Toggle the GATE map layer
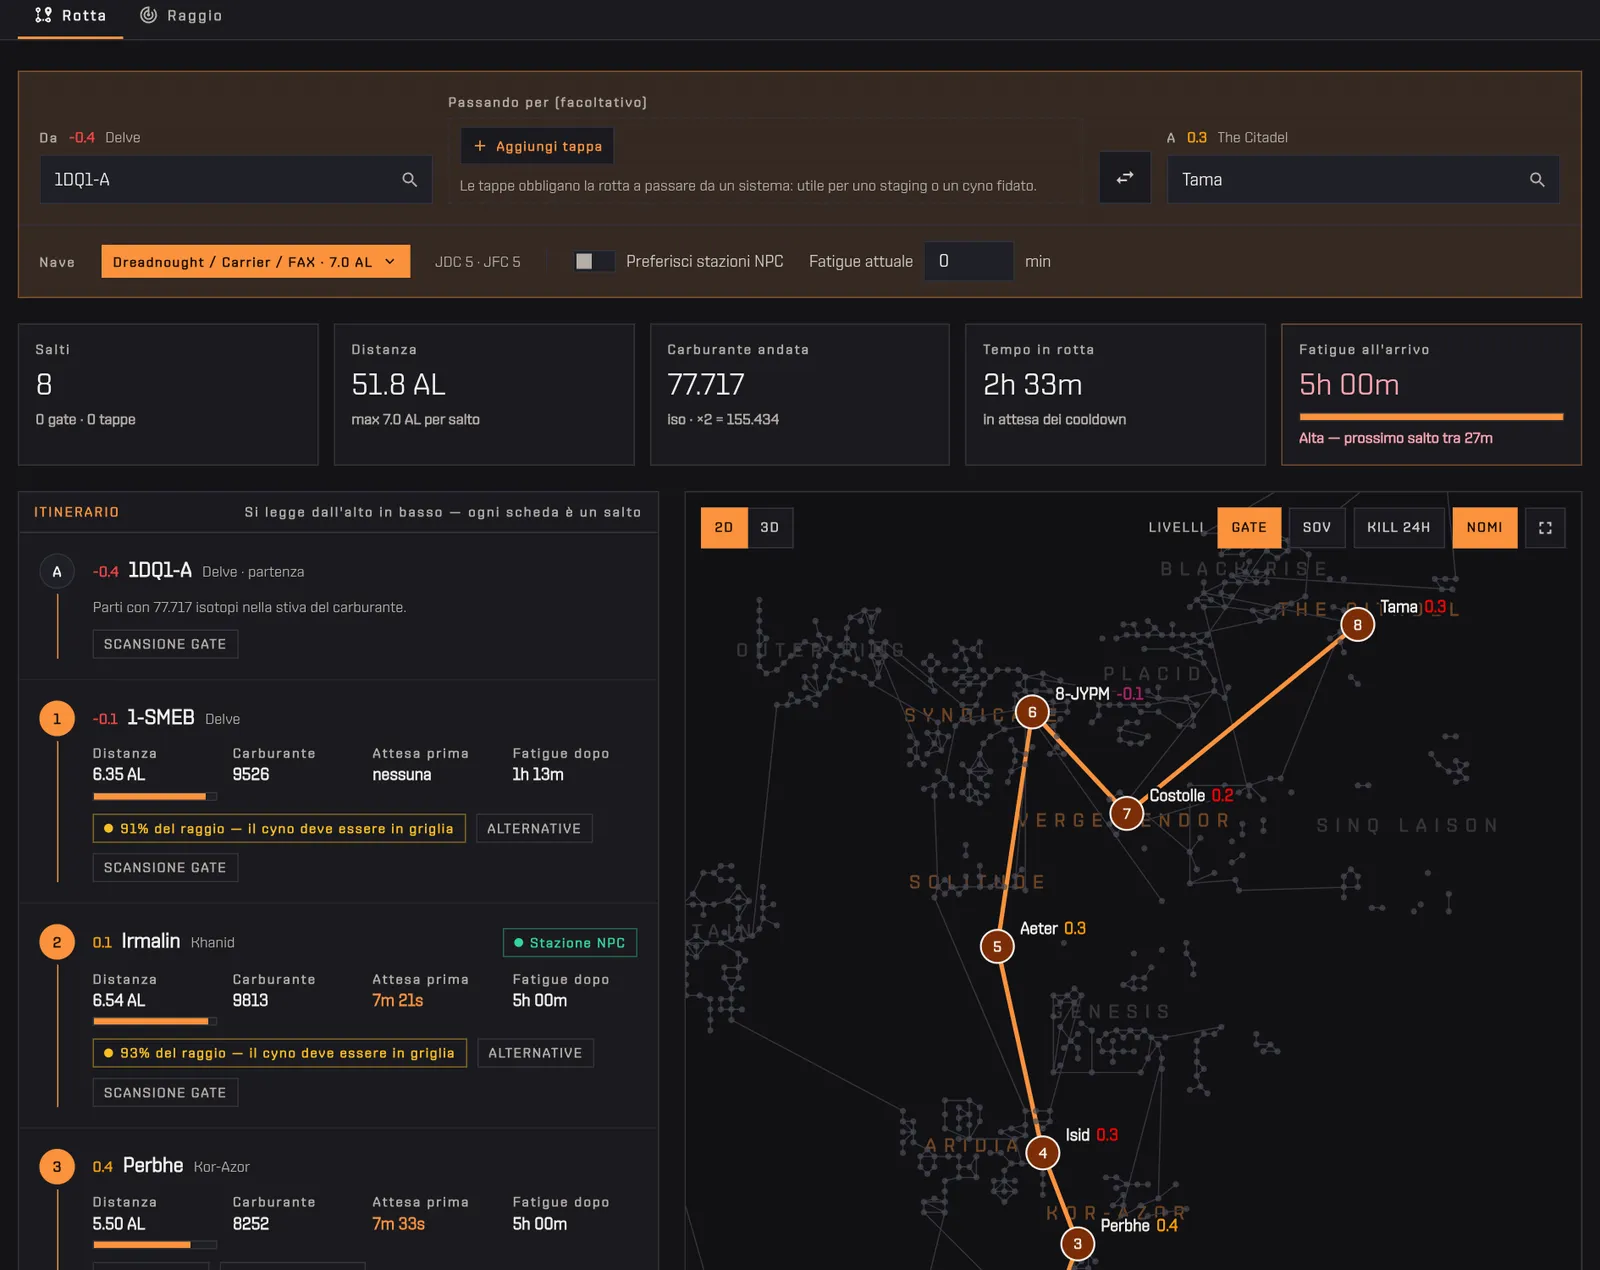Image resolution: width=1600 pixels, height=1270 pixels. click(x=1249, y=528)
